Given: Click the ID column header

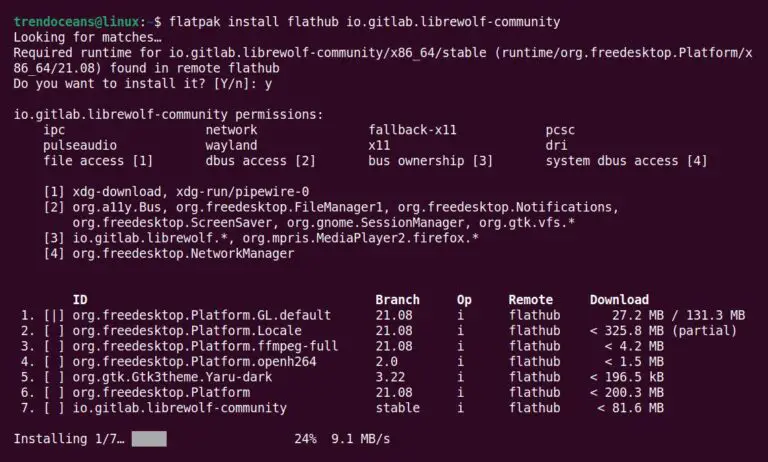Looking at the screenshot, I should 80,300.
